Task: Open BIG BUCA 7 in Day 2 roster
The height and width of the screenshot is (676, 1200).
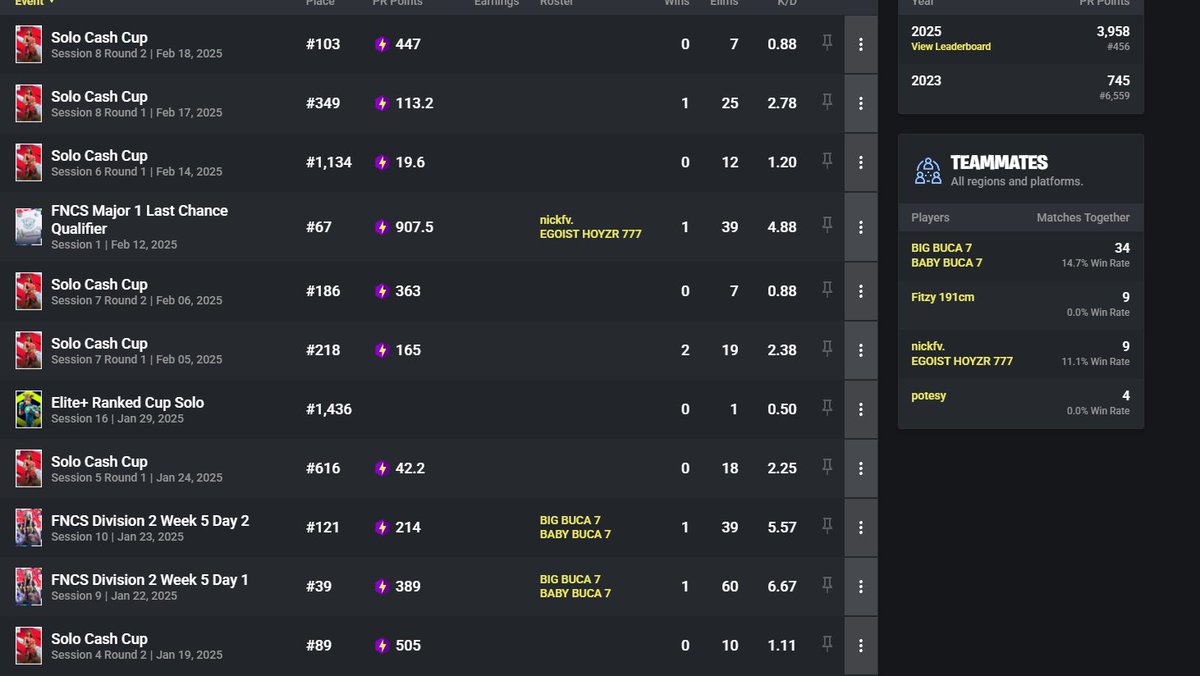Action: (x=570, y=520)
